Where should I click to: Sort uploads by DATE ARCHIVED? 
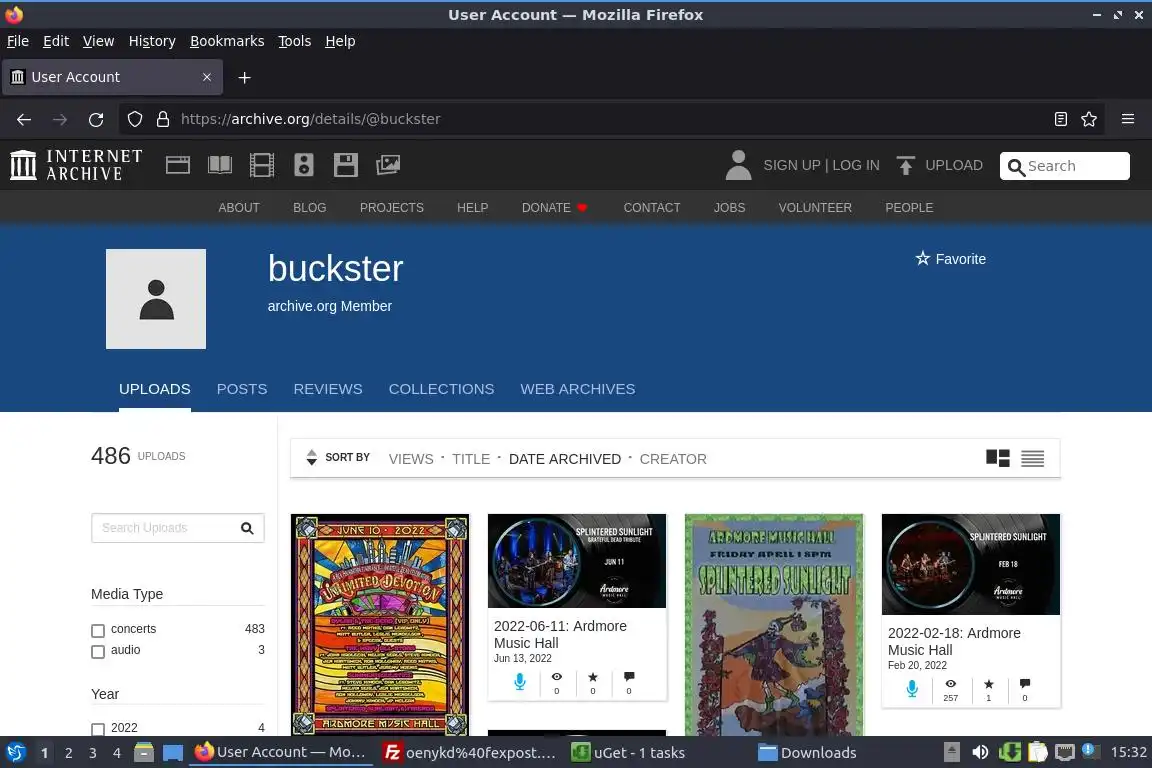click(565, 459)
